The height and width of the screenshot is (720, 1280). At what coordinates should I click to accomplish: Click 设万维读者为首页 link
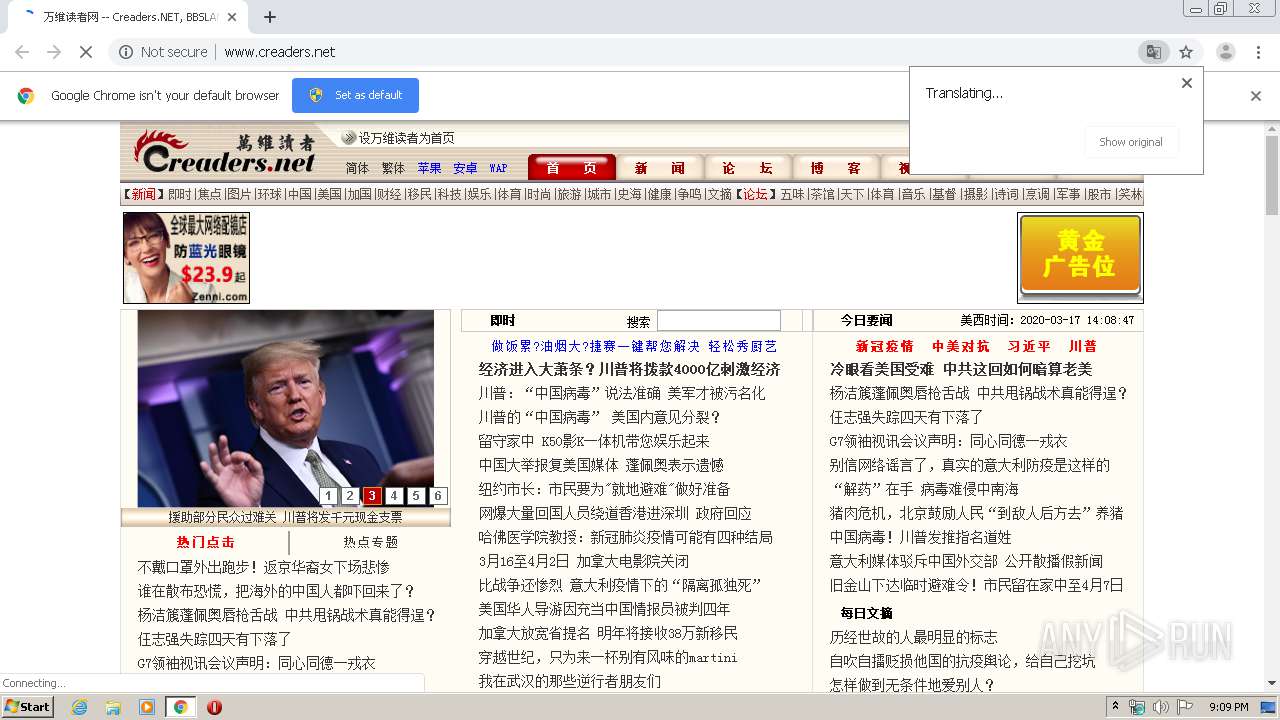406,138
